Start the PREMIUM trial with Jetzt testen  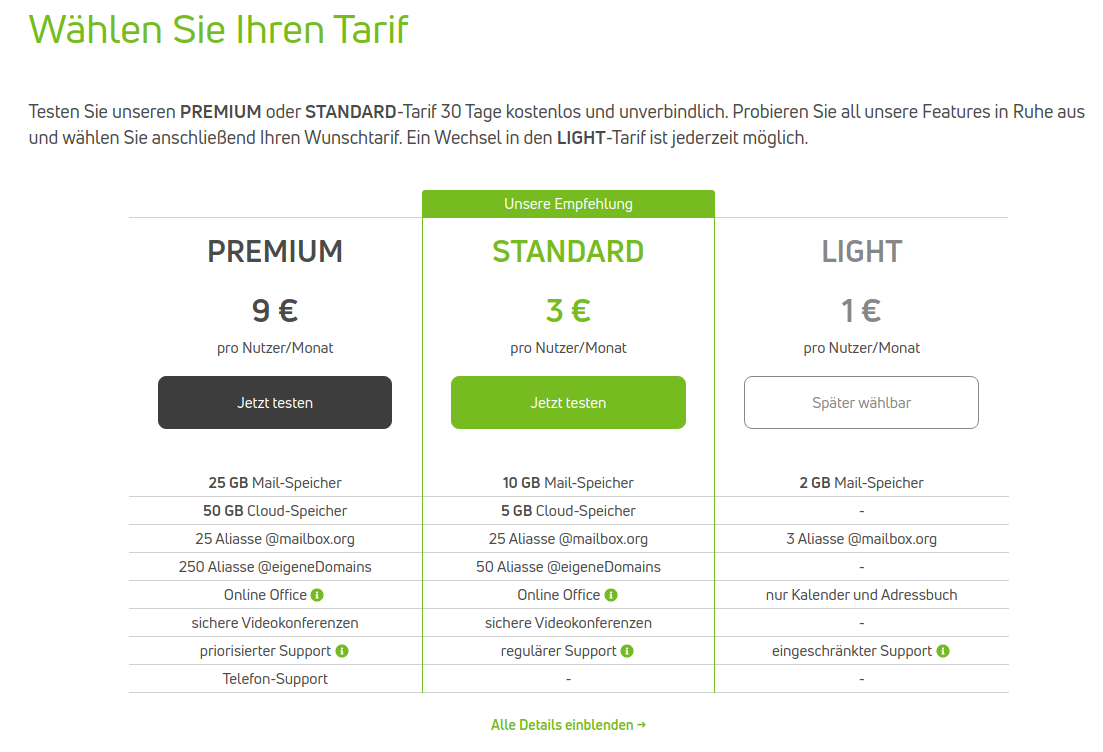[275, 402]
